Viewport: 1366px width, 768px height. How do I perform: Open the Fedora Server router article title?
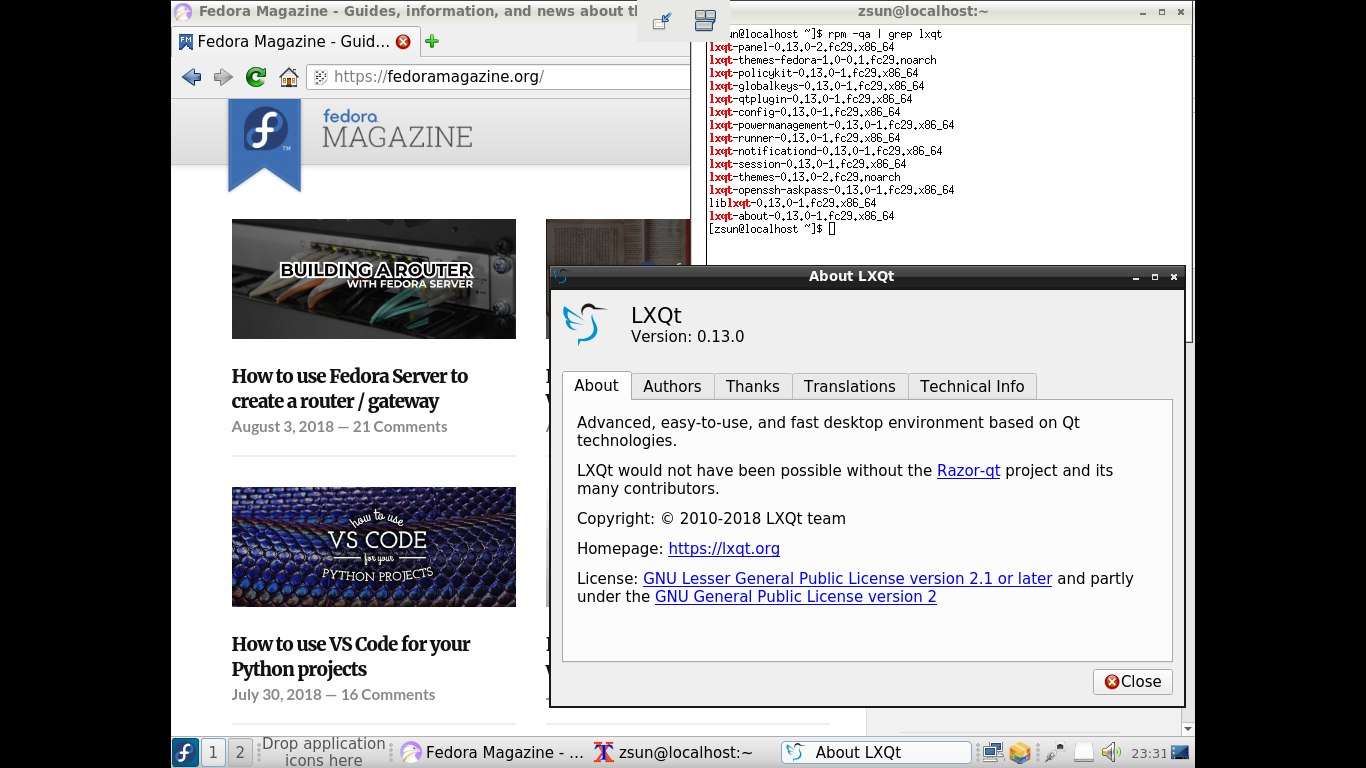(x=350, y=389)
